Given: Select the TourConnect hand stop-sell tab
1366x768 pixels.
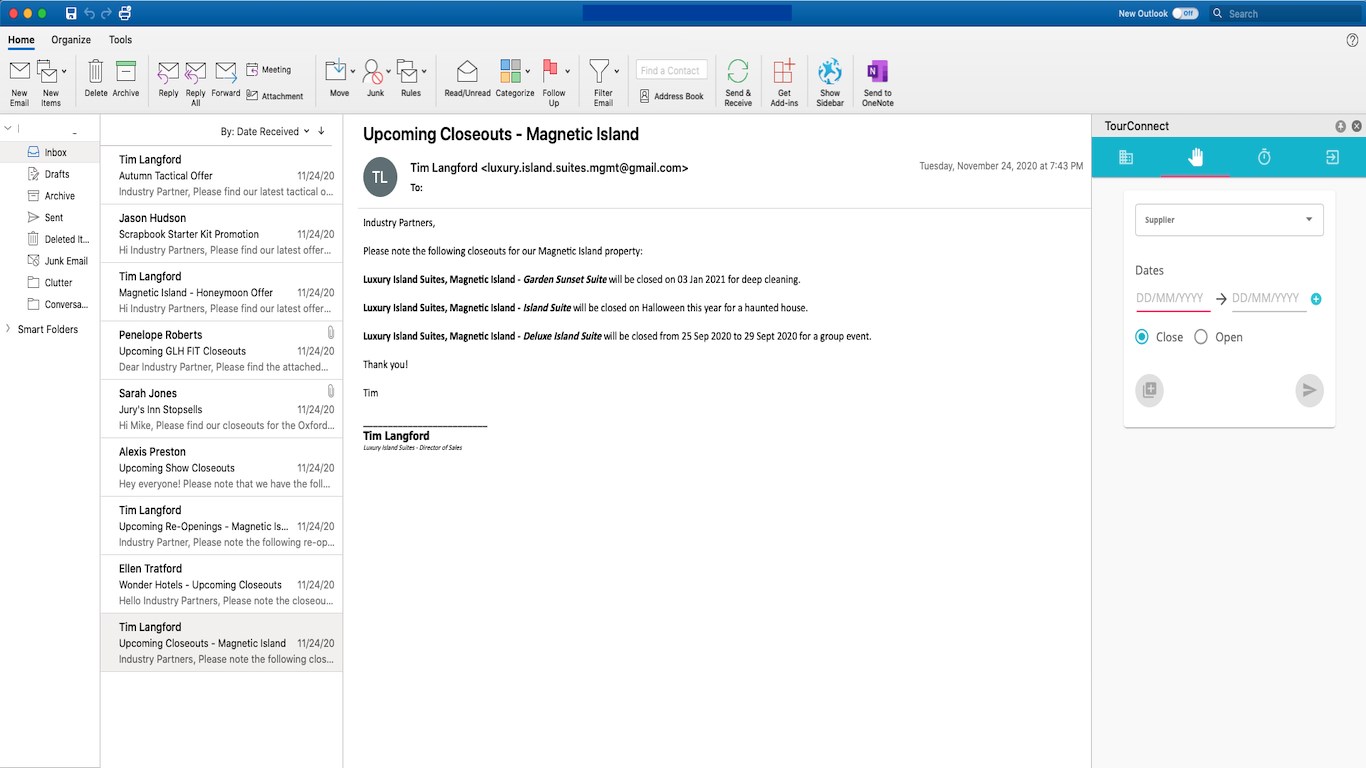Looking at the screenshot, I should pyautogui.click(x=1195, y=157).
